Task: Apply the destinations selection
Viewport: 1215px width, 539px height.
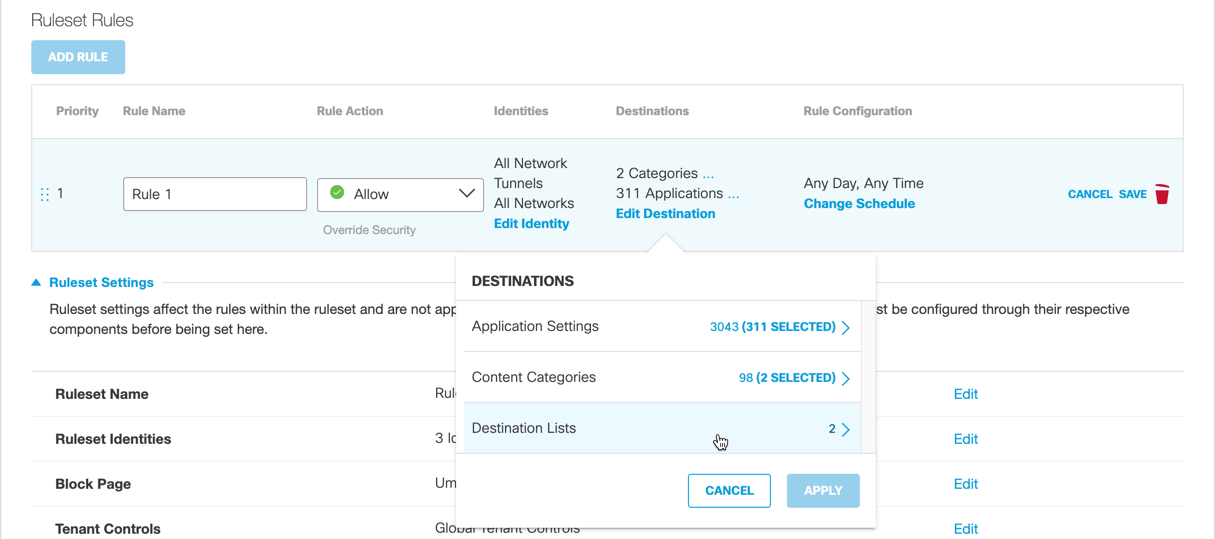Action: click(822, 491)
